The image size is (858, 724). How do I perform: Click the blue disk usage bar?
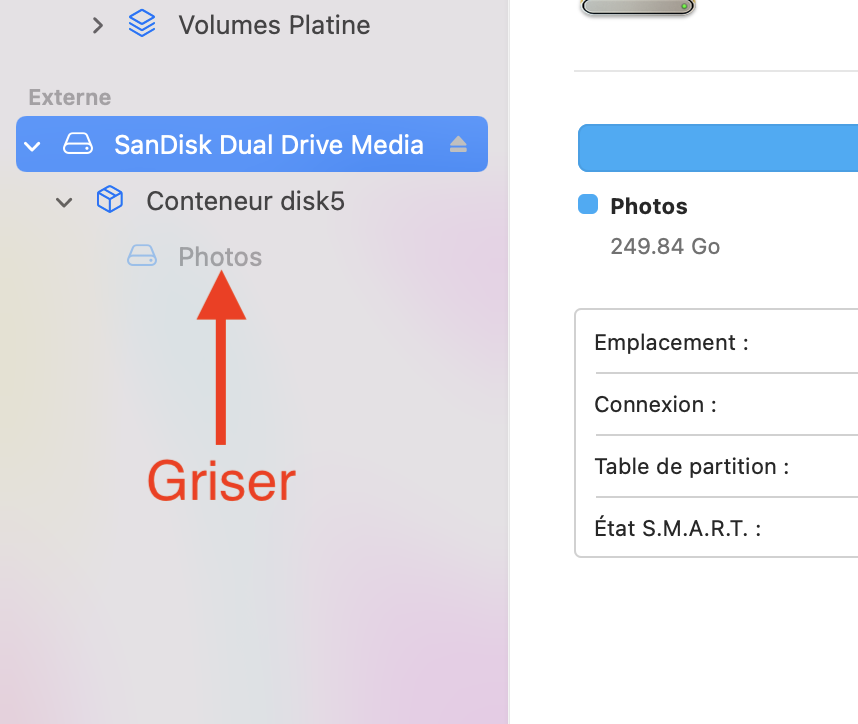click(717, 148)
